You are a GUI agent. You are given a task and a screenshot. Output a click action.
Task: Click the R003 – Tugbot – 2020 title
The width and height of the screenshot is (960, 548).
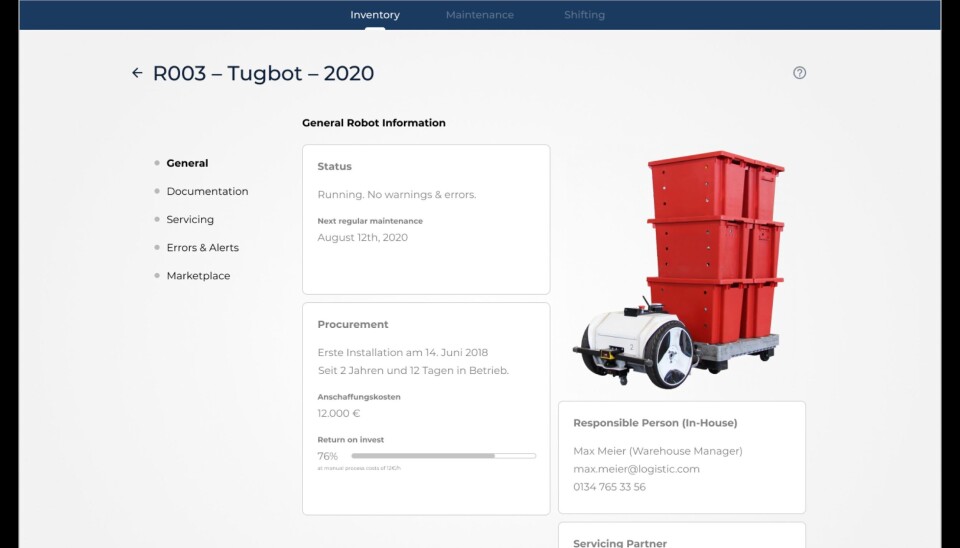click(x=263, y=73)
